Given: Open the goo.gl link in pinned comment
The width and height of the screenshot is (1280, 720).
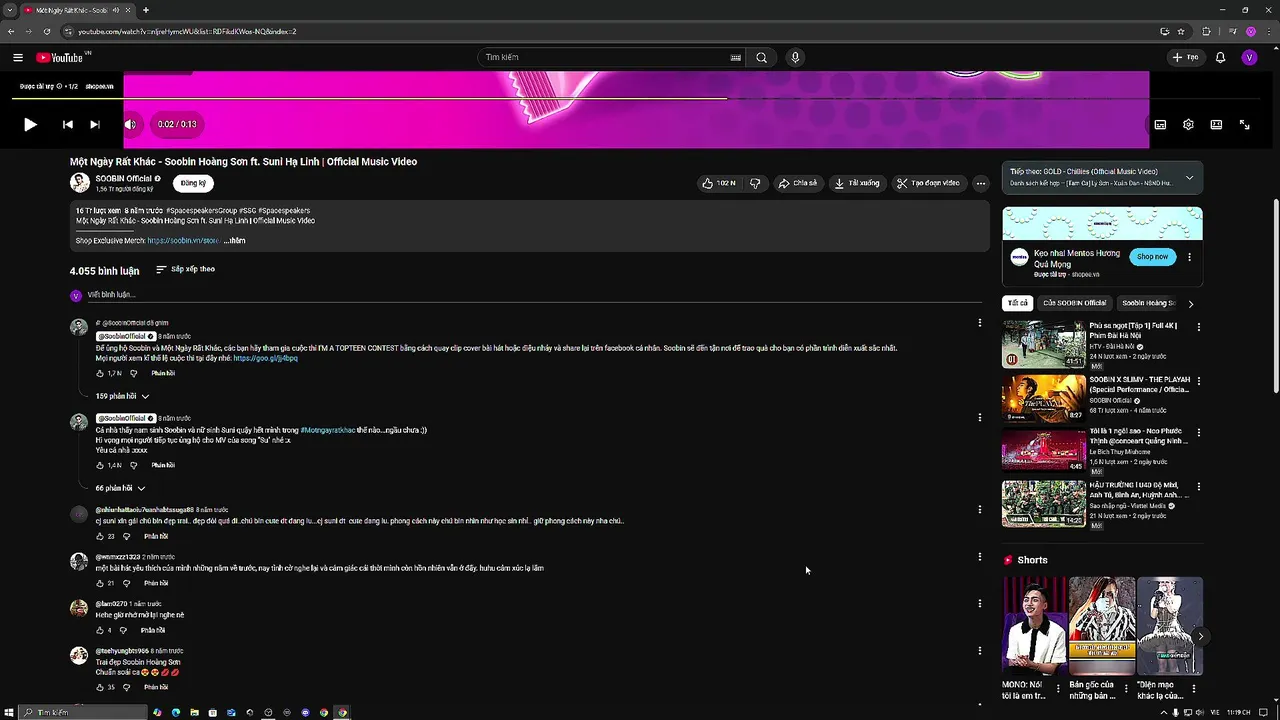Looking at the screenshot, I should [265, 358].
